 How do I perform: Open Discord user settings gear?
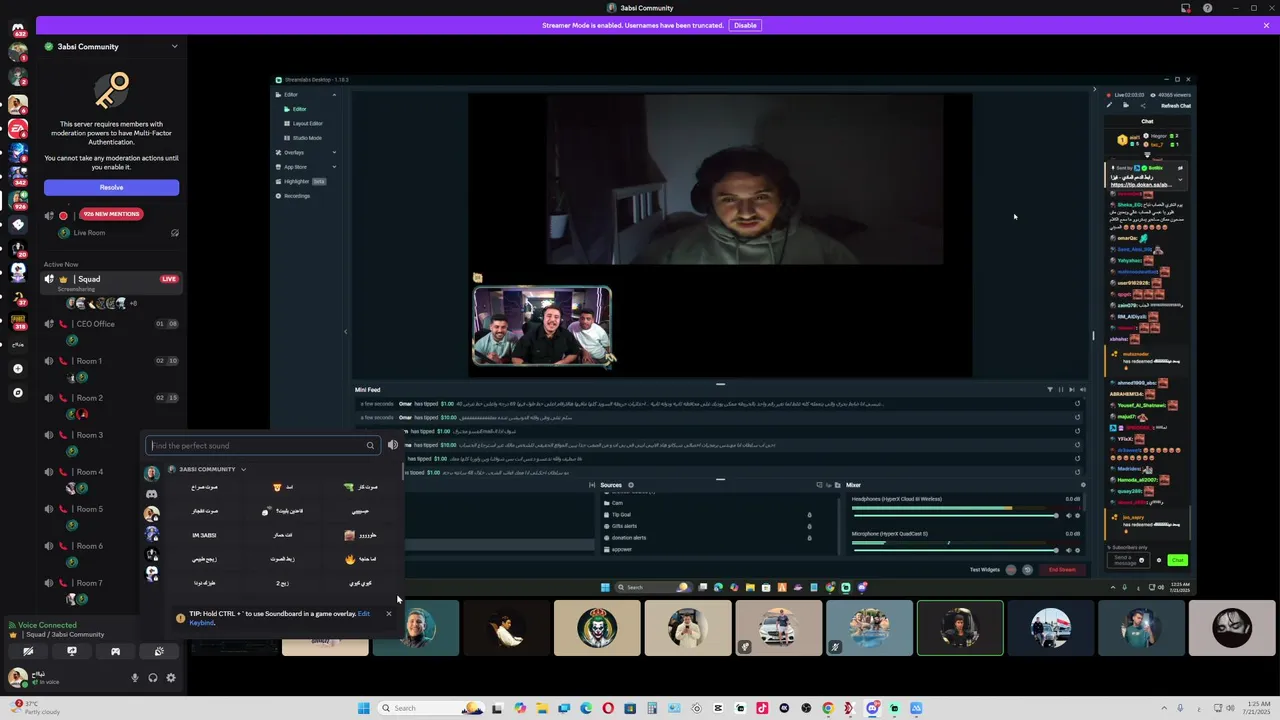[x=171, y=678]
